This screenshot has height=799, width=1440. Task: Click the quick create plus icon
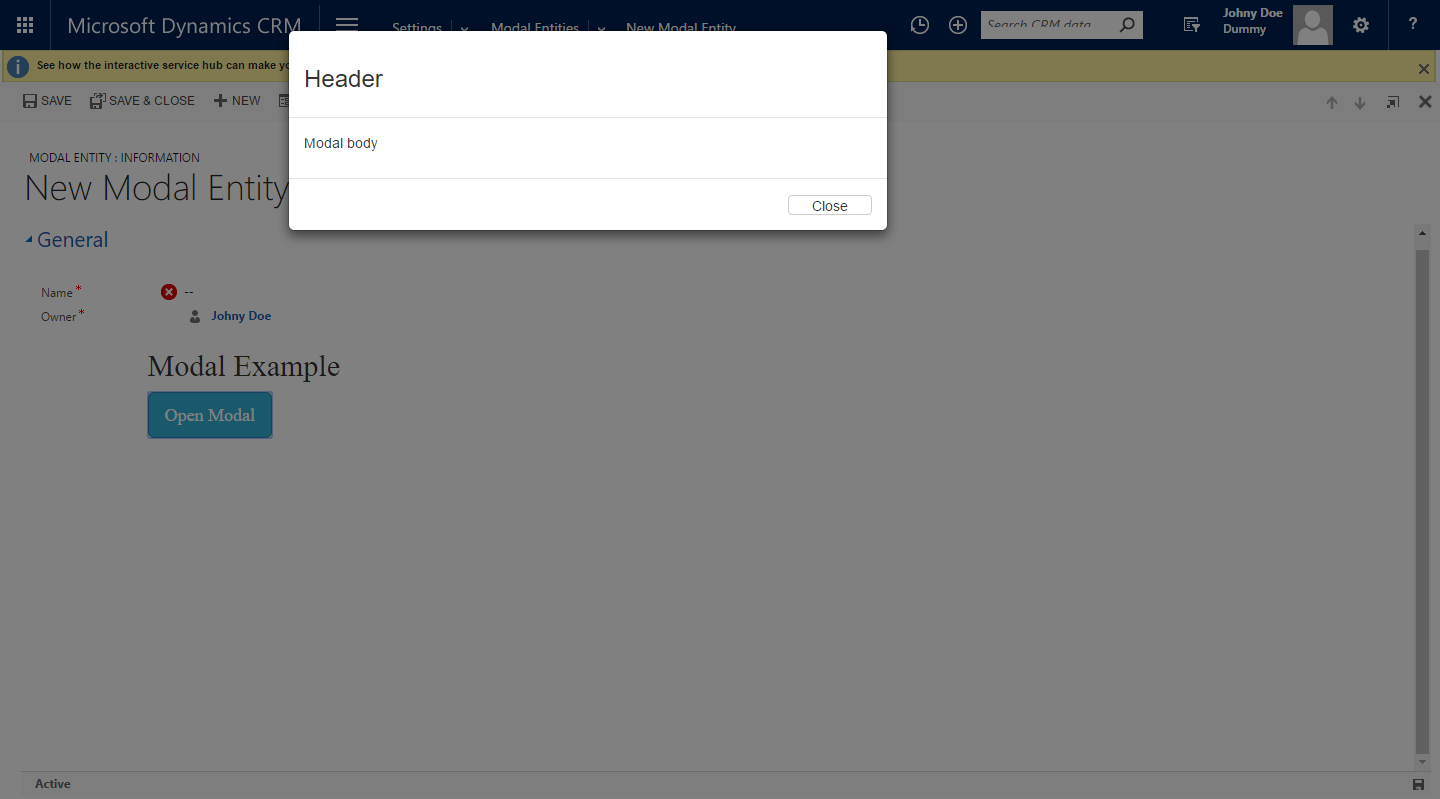coord(958,25)
